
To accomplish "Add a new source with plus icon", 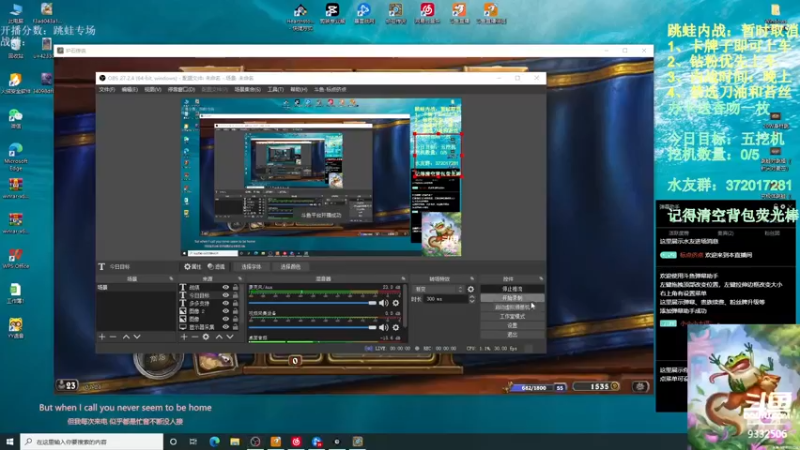I will tap(184, 337).
